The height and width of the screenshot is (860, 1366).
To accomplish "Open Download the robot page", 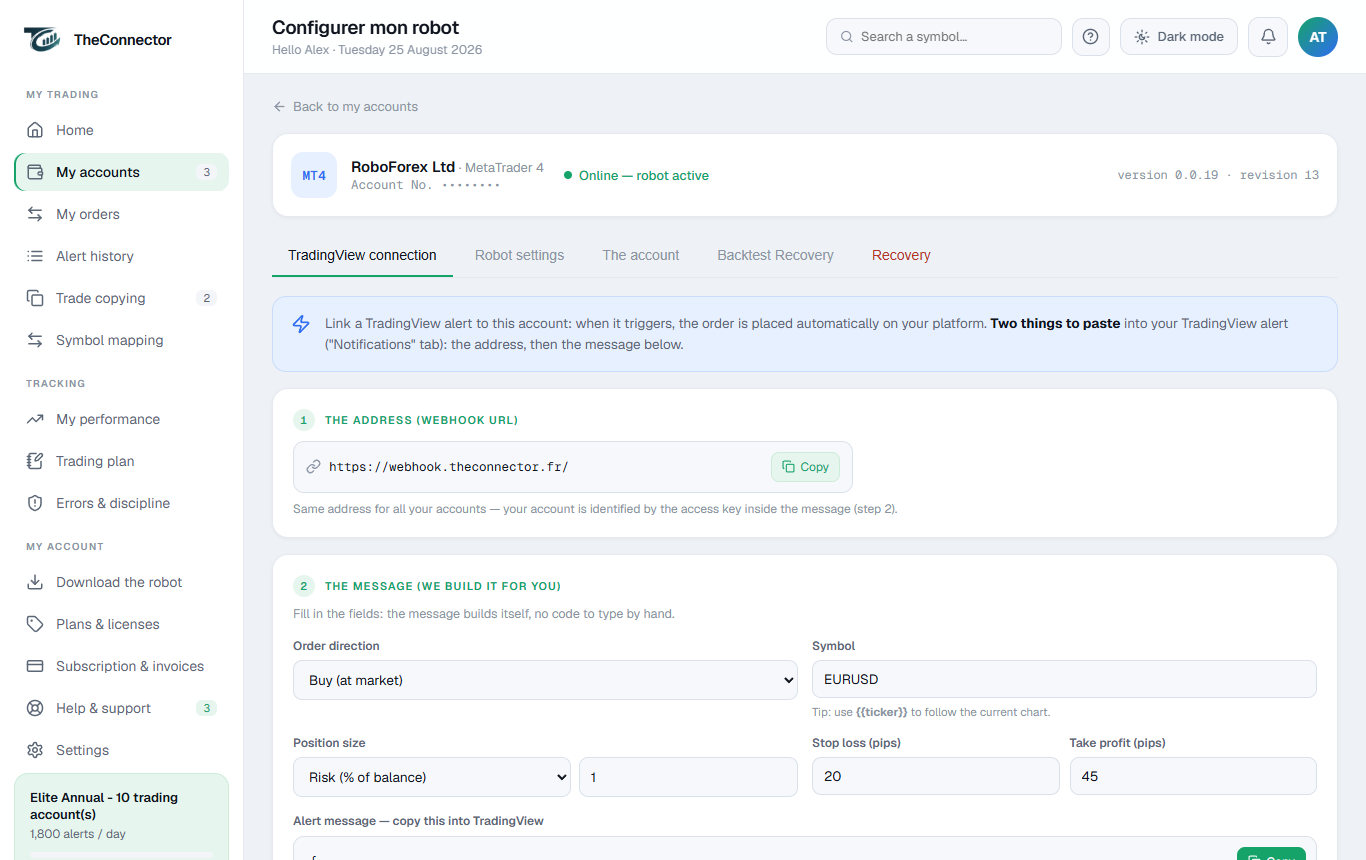I will point(121,582).
